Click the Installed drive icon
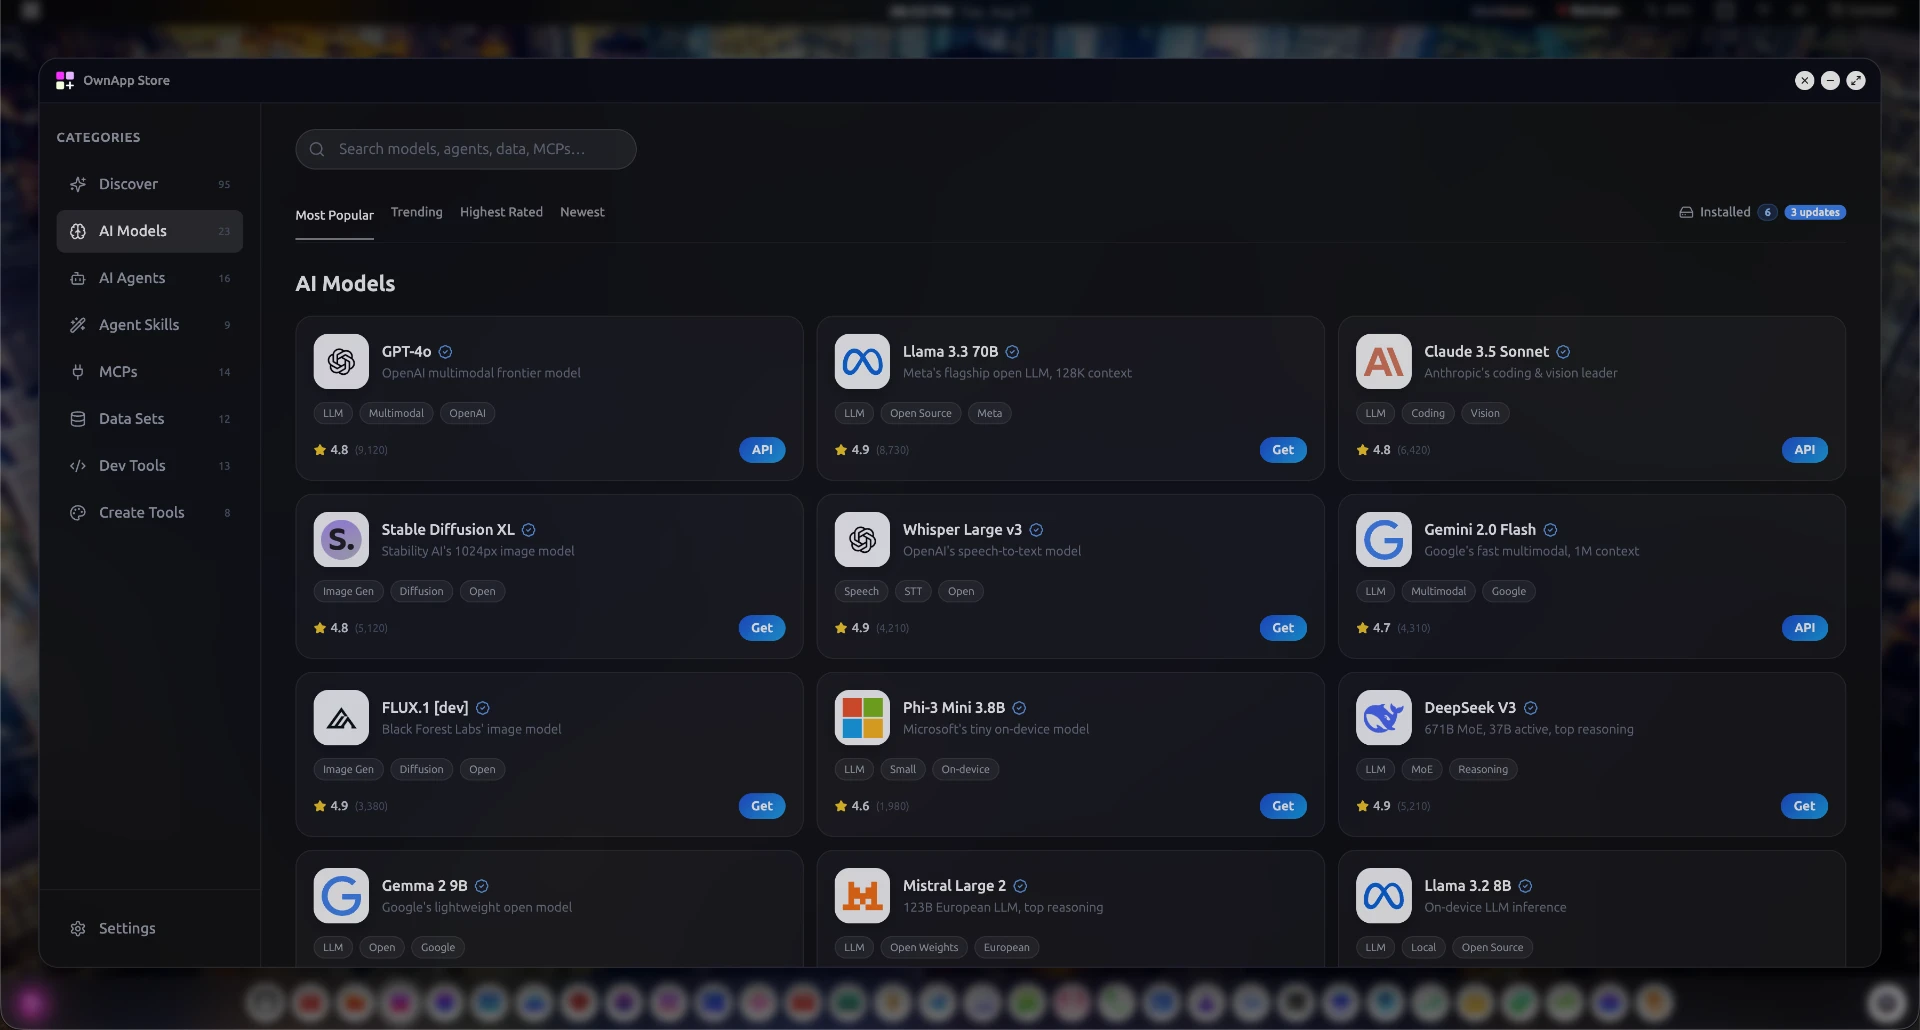The height and width of the screenshot is (1030, 1920). 1686,212
